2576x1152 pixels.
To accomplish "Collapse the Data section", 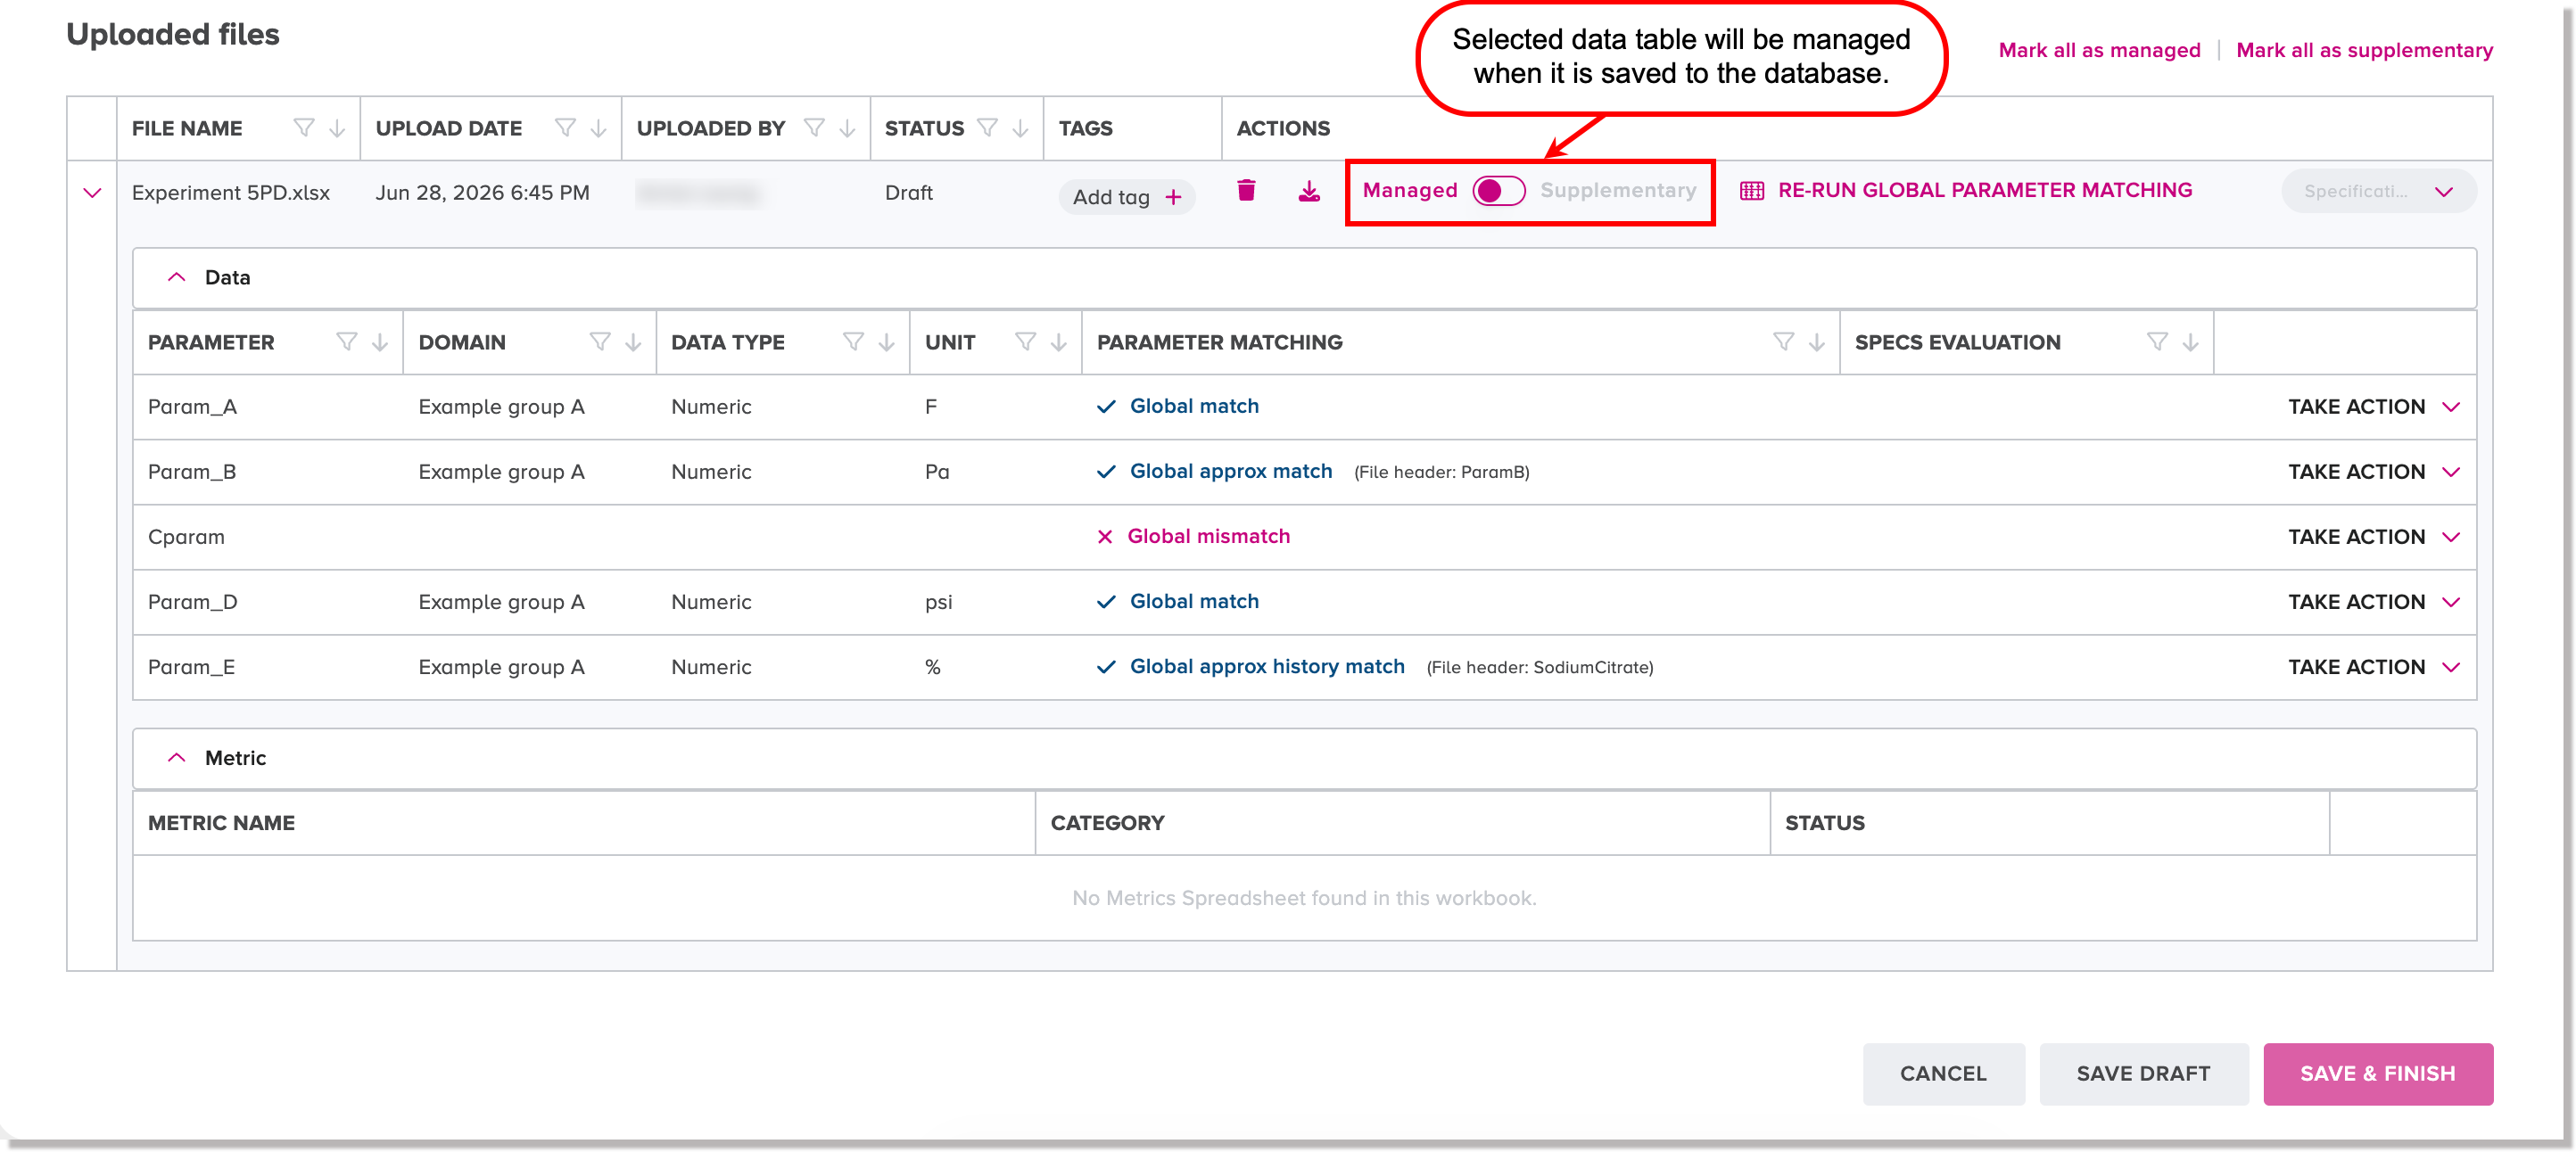I will (176, 277).
